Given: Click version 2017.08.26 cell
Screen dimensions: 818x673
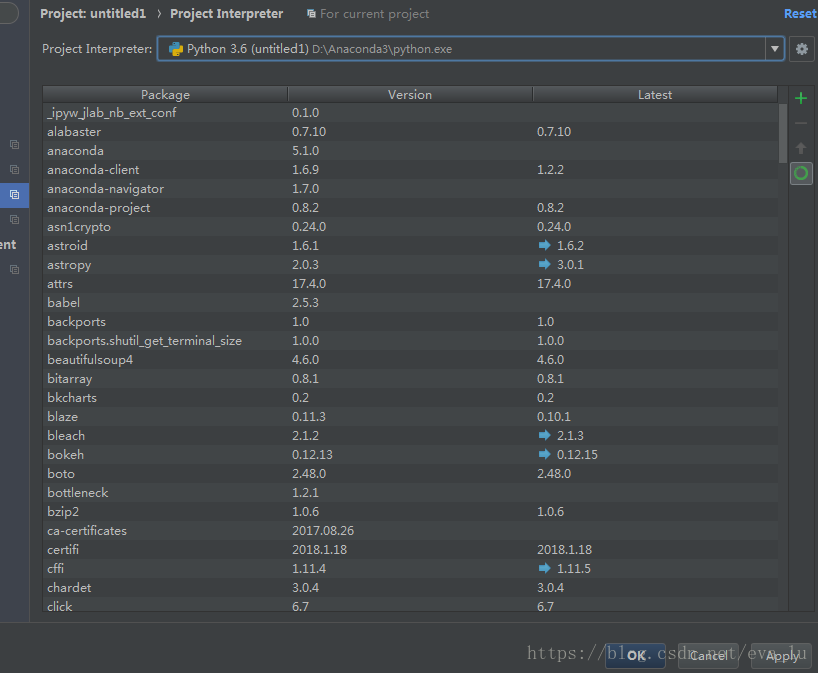Looking at the screenshot, I should pos(323,531).
